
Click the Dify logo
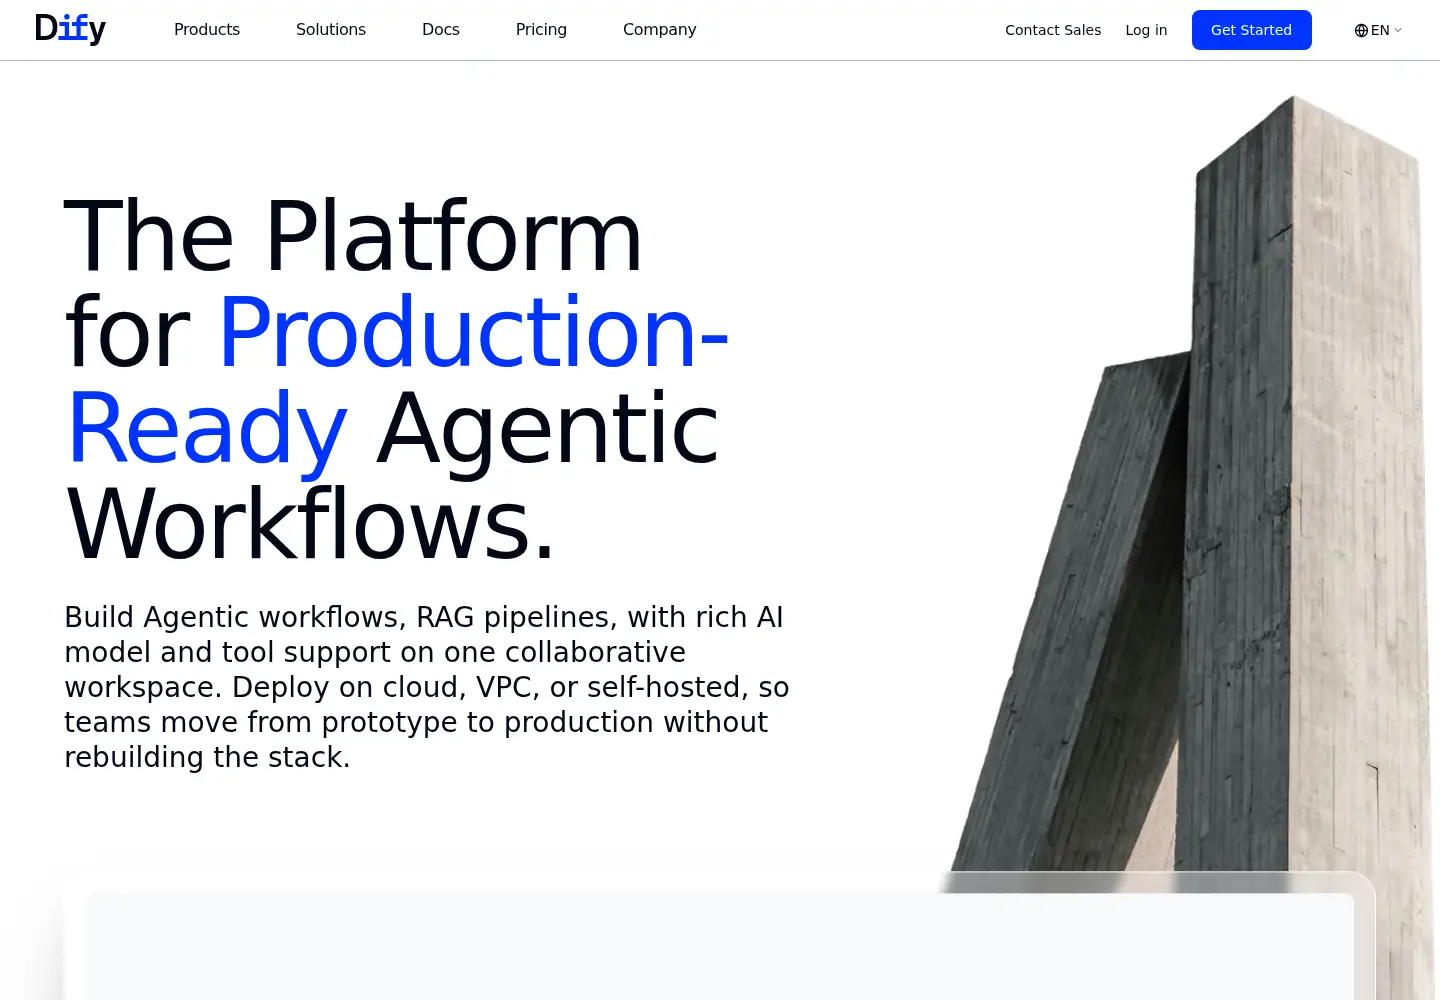70,29
